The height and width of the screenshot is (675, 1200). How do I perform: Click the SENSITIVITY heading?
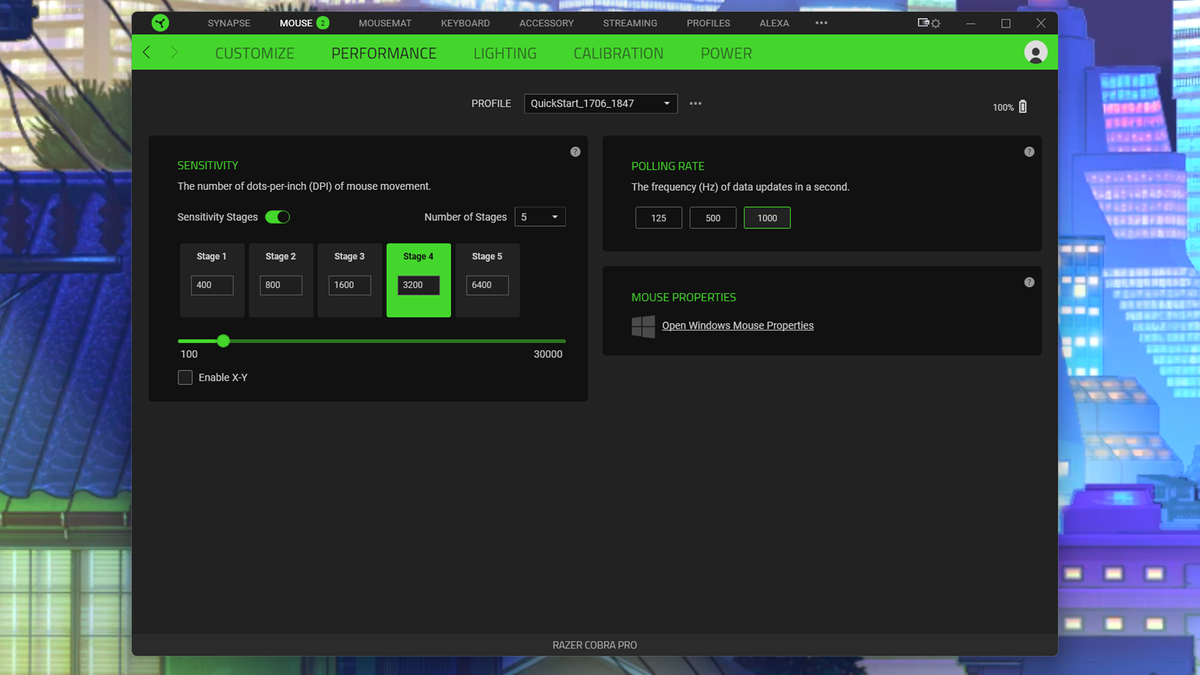208,165
